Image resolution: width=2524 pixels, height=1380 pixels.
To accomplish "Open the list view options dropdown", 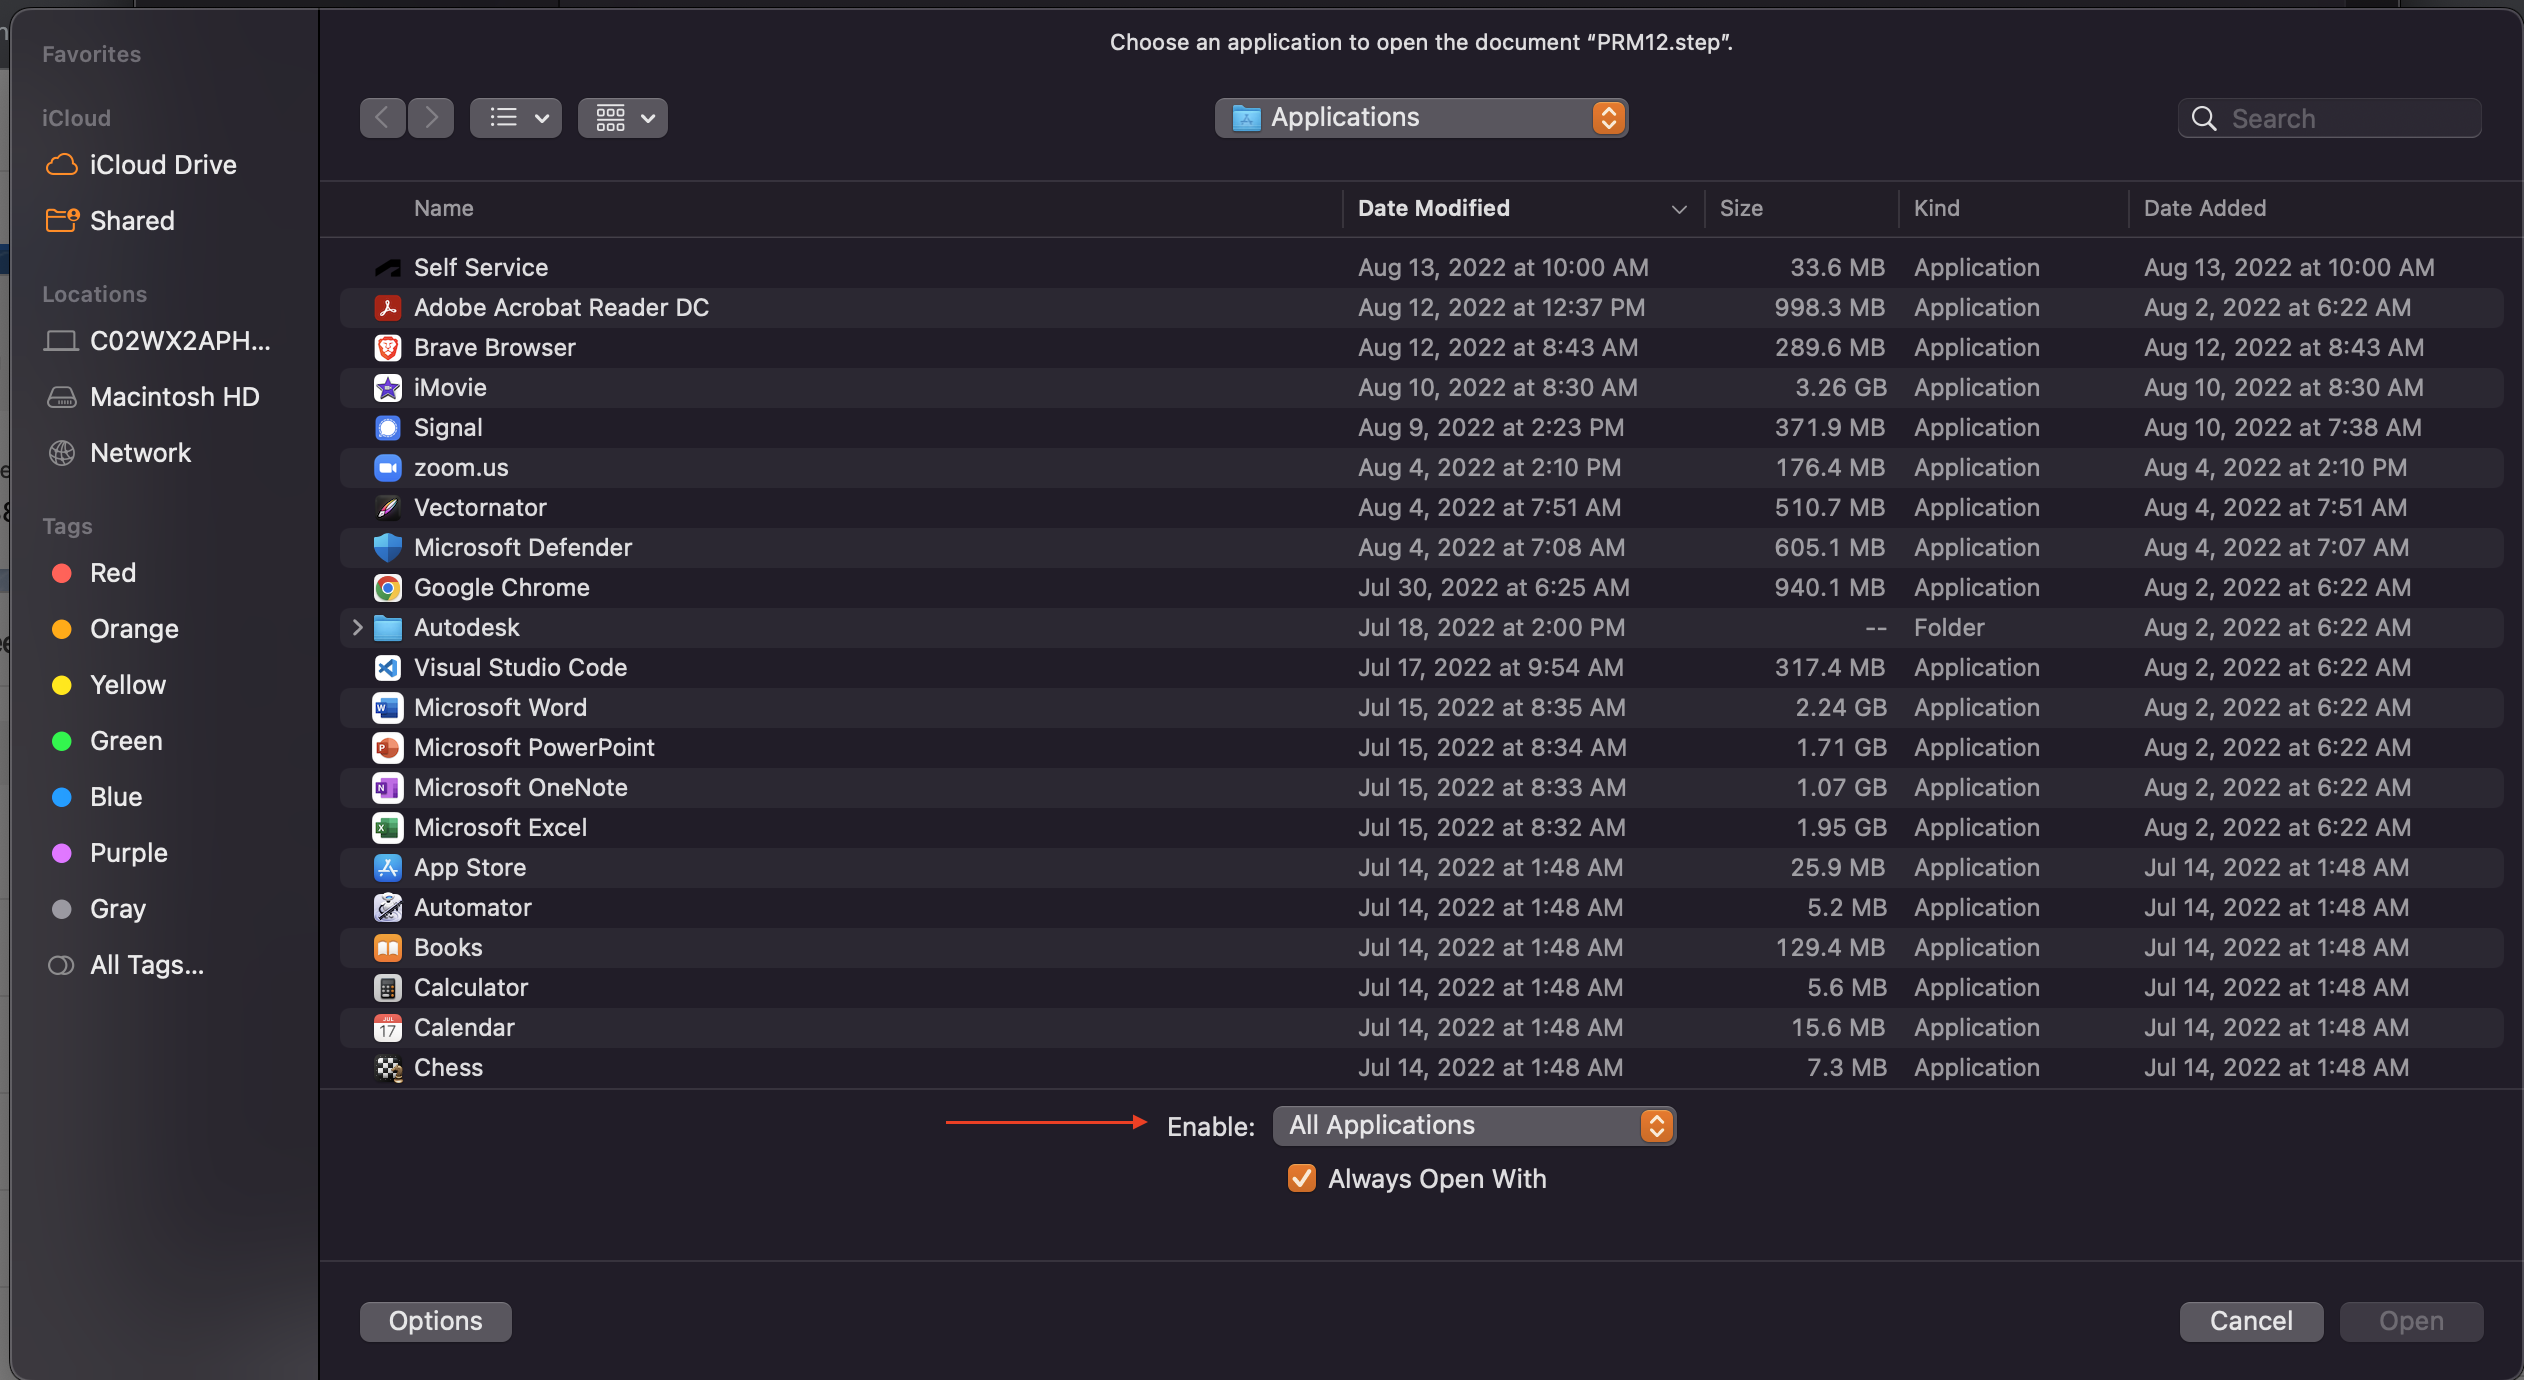I will tap(516, 118).
